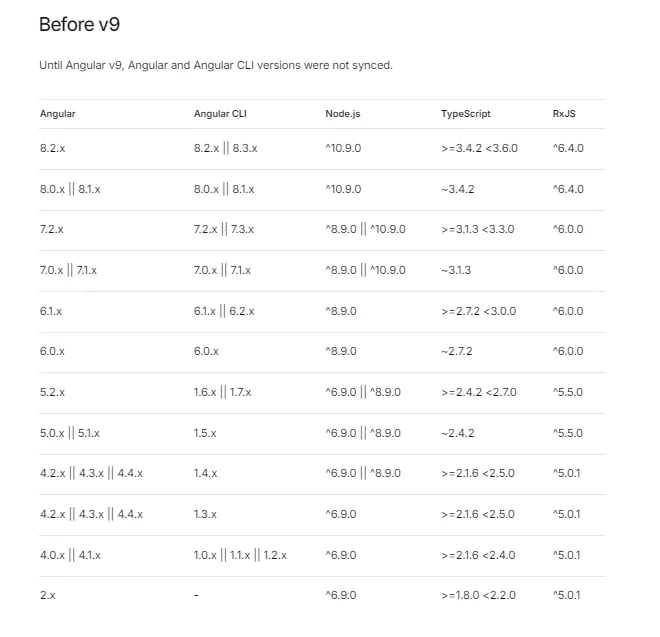The height and width of the screenshot is (637, 660).
Task: Click Angular CLI cell '1.3.x'
Action: pyautogui.click(x=206, y=514)
